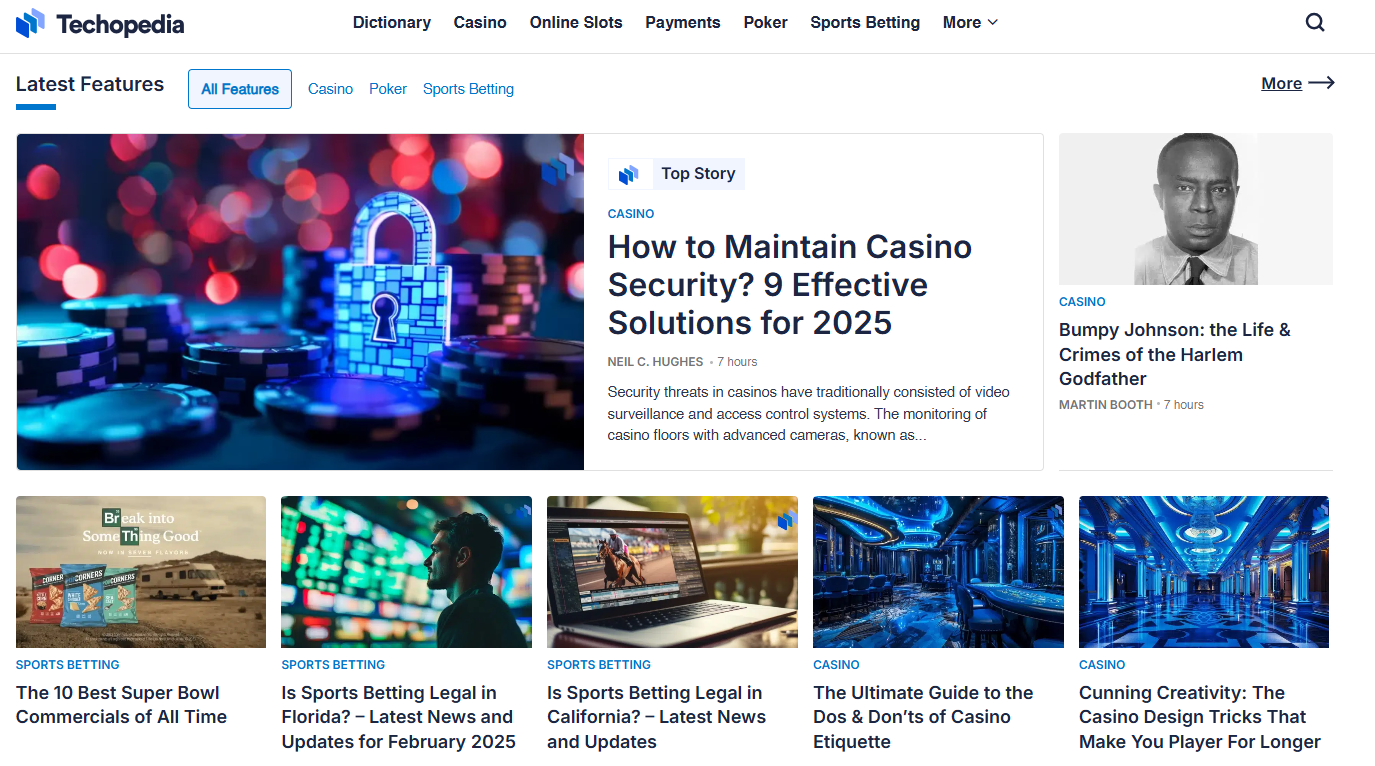Open the Super Bowl commercials thumbnail
The height and width of the screenshot is (766, 1375).
pos(141,572)
